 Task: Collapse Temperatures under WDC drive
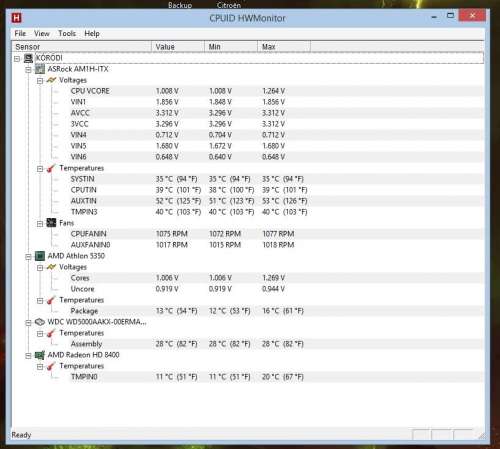(40, 334)
